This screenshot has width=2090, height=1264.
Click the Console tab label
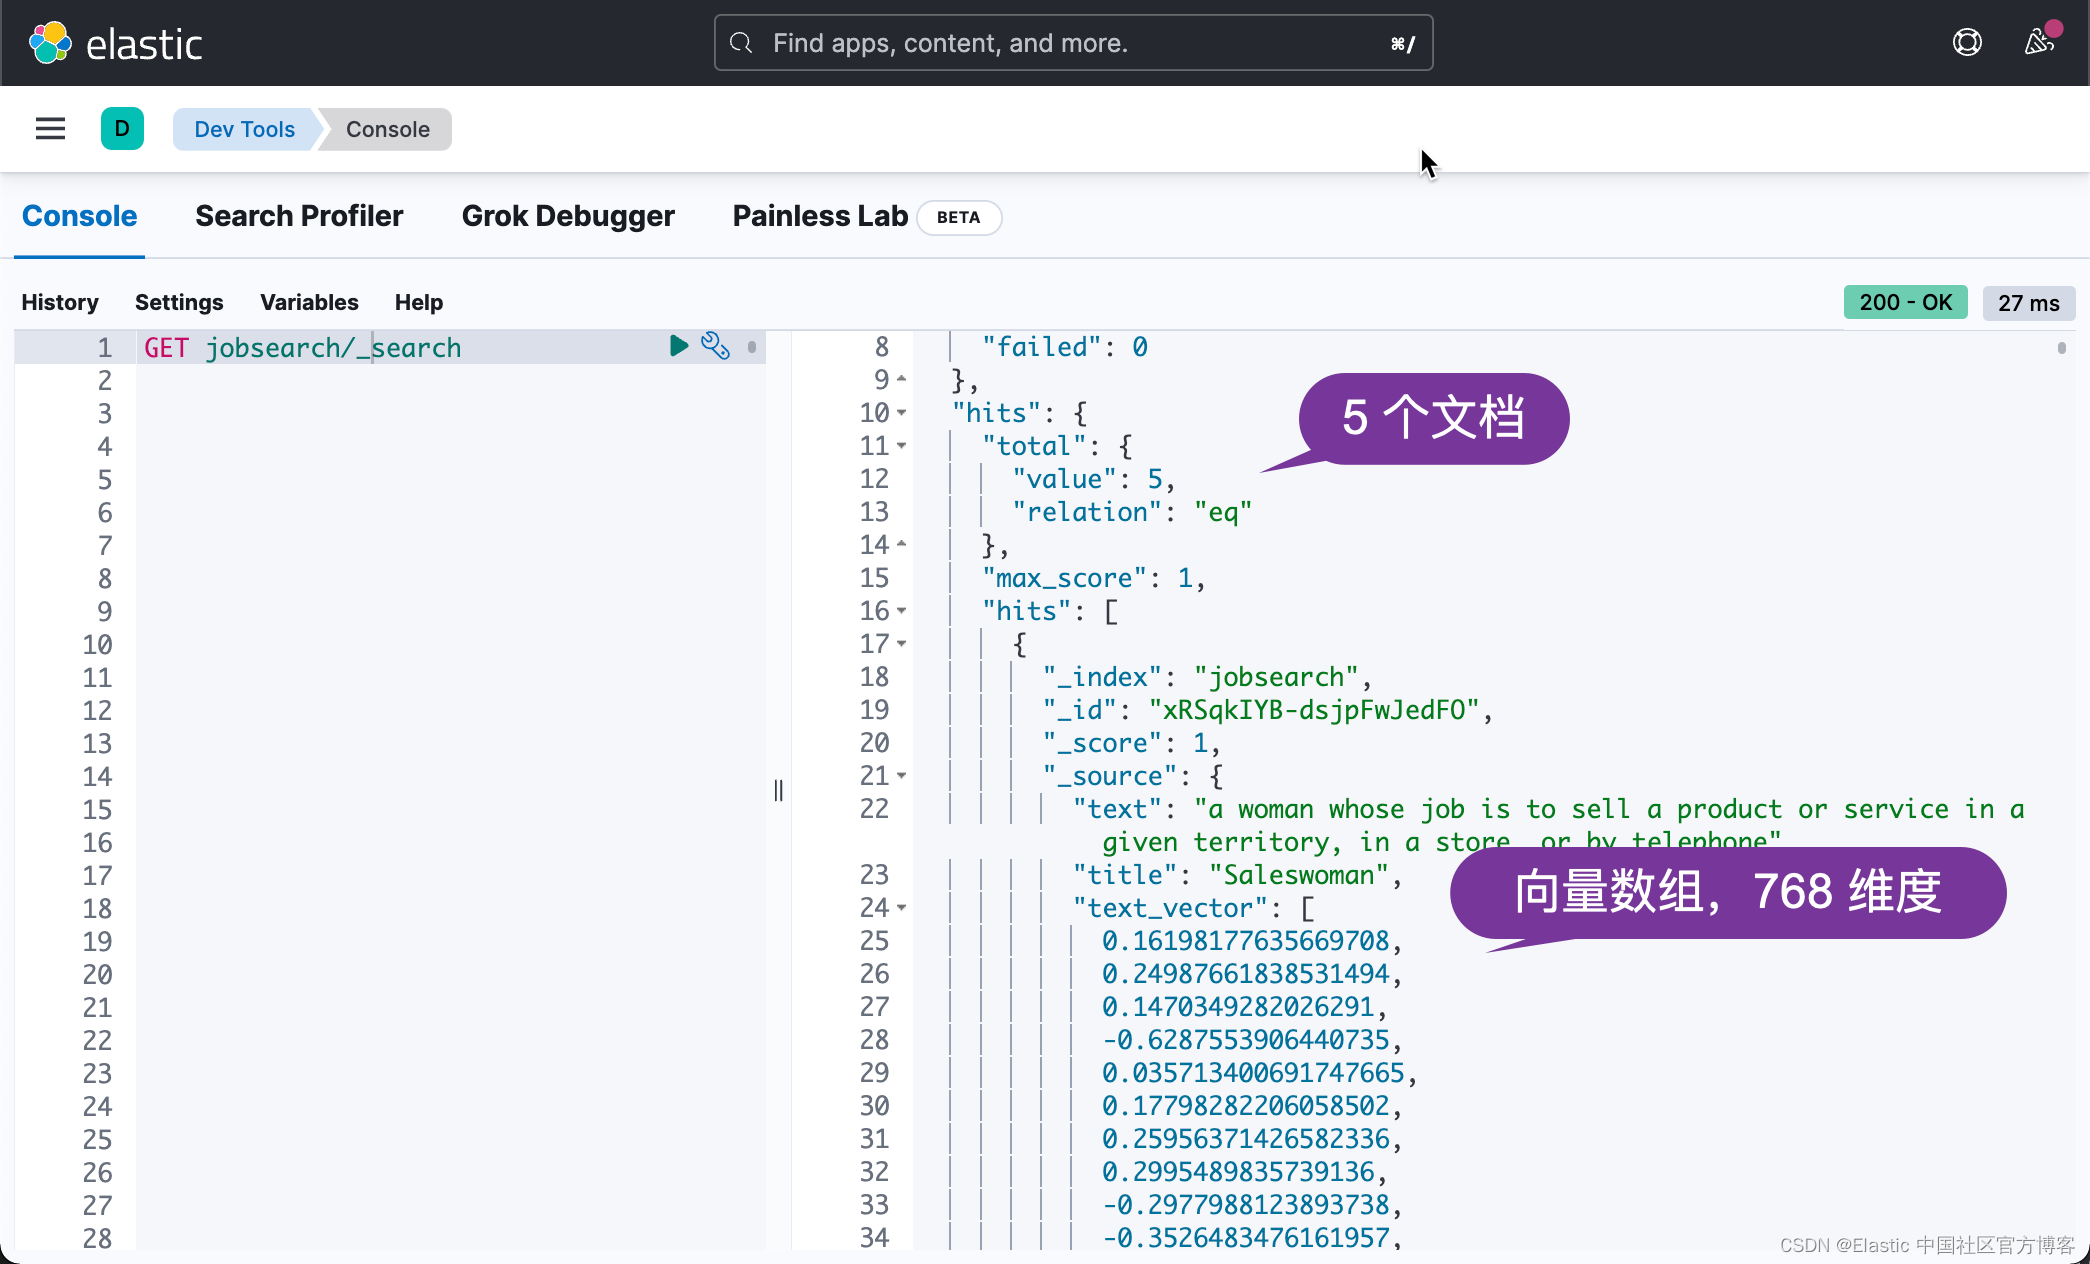point(79,216)
